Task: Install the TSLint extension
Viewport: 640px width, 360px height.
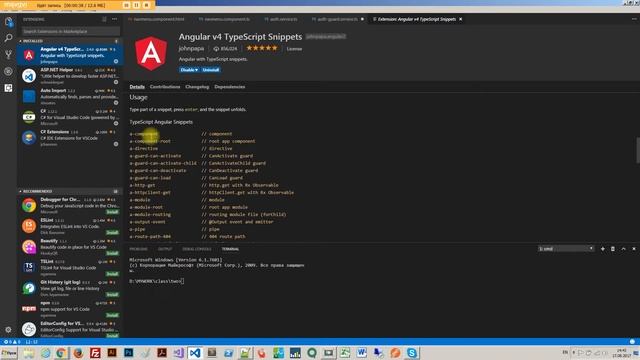Action: pos(112,274)
